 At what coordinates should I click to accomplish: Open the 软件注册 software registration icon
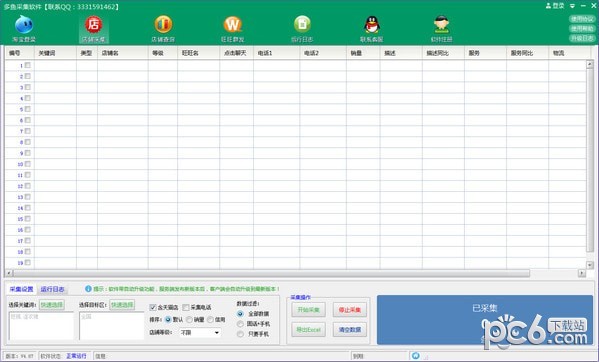tap(441, 25)
